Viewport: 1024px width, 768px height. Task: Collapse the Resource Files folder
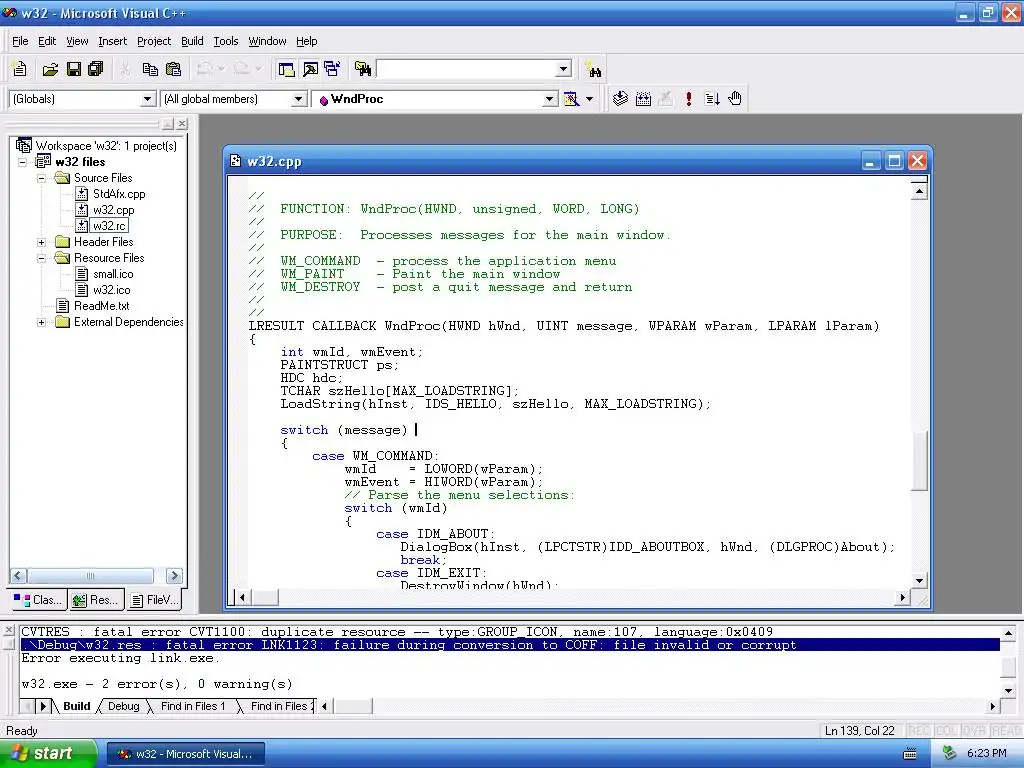[41, 258]
